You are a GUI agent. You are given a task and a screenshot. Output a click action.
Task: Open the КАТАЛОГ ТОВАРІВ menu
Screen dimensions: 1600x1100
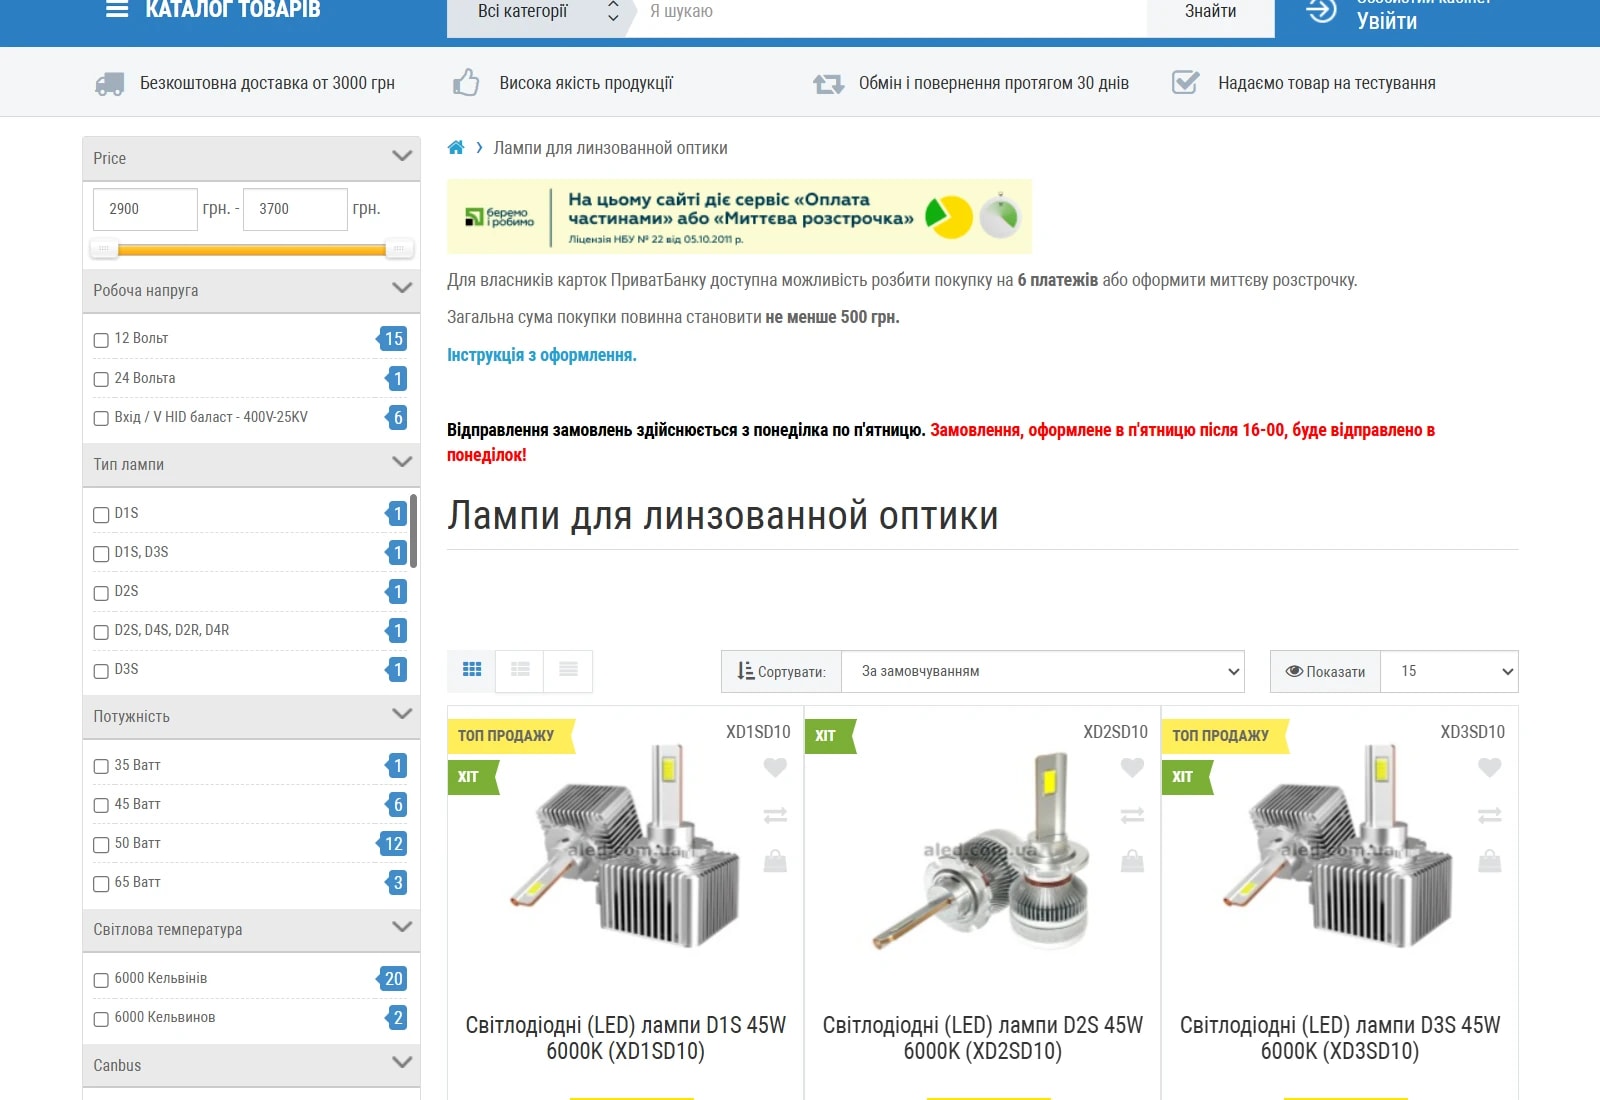coord(233,10)
